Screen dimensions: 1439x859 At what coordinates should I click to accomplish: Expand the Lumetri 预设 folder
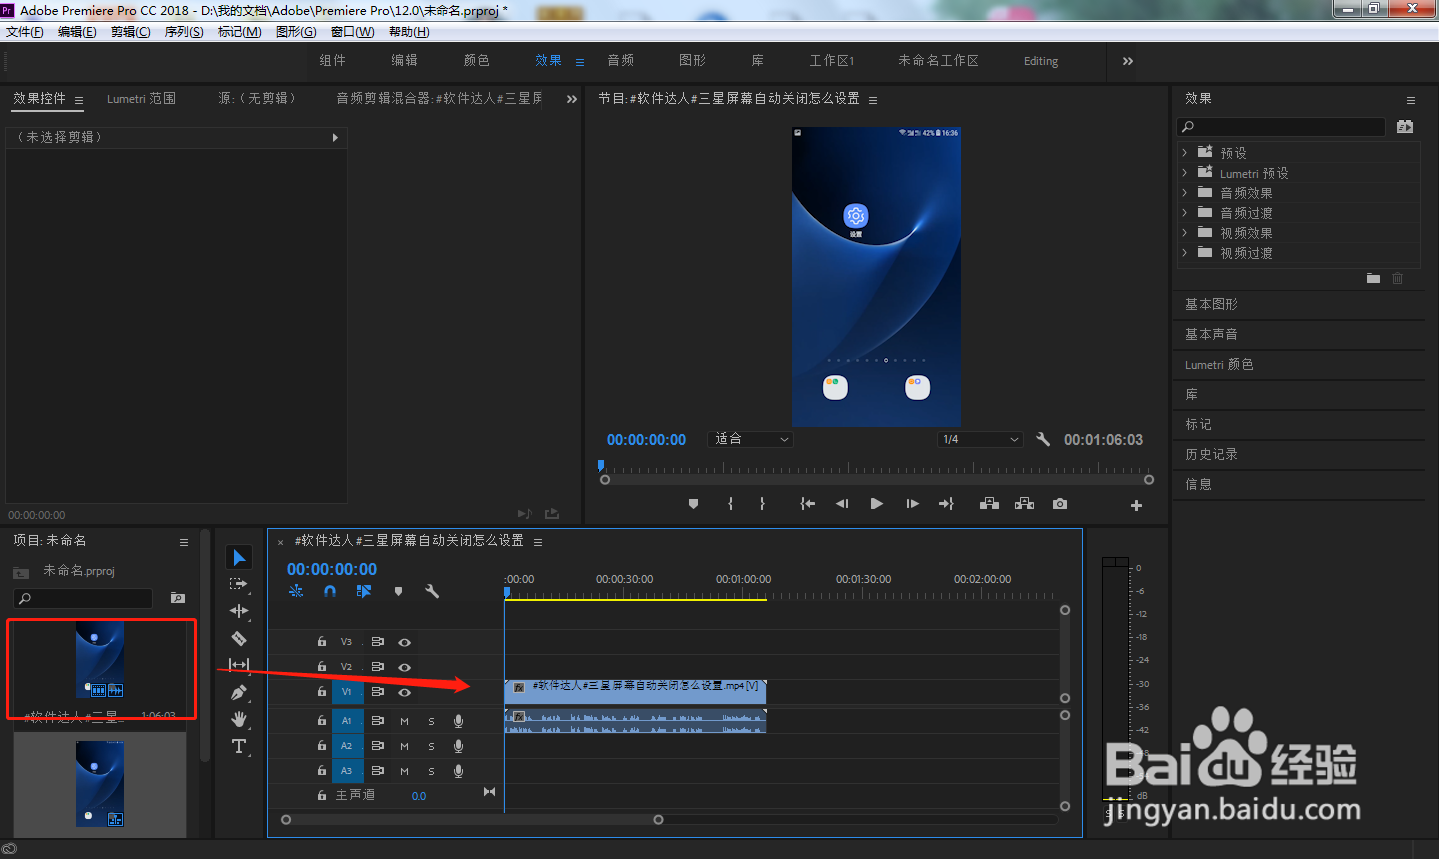click(x=1185, y=173)
